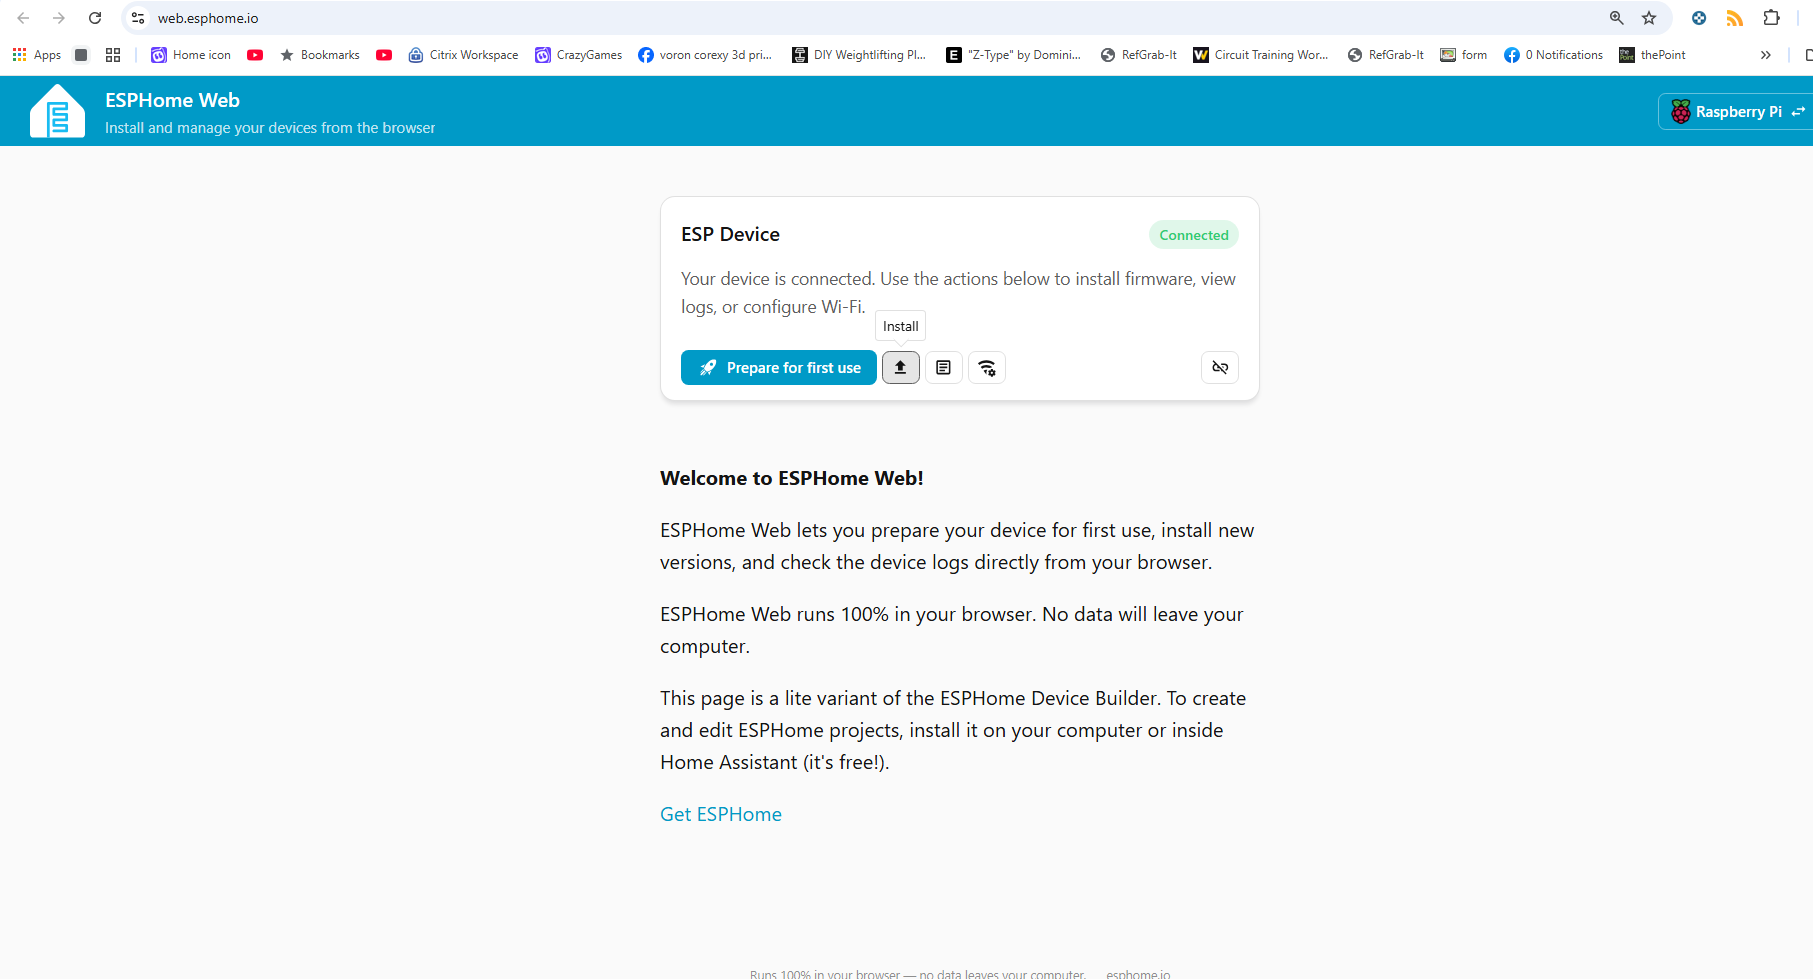Open 0 Notifications Facebook bookmark
Screen dimensions: 1813x979
(x=1554, y=55)
